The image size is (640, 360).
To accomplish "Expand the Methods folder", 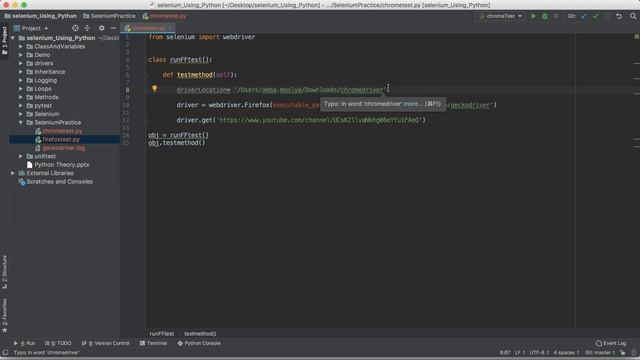I will pos(21,97).
